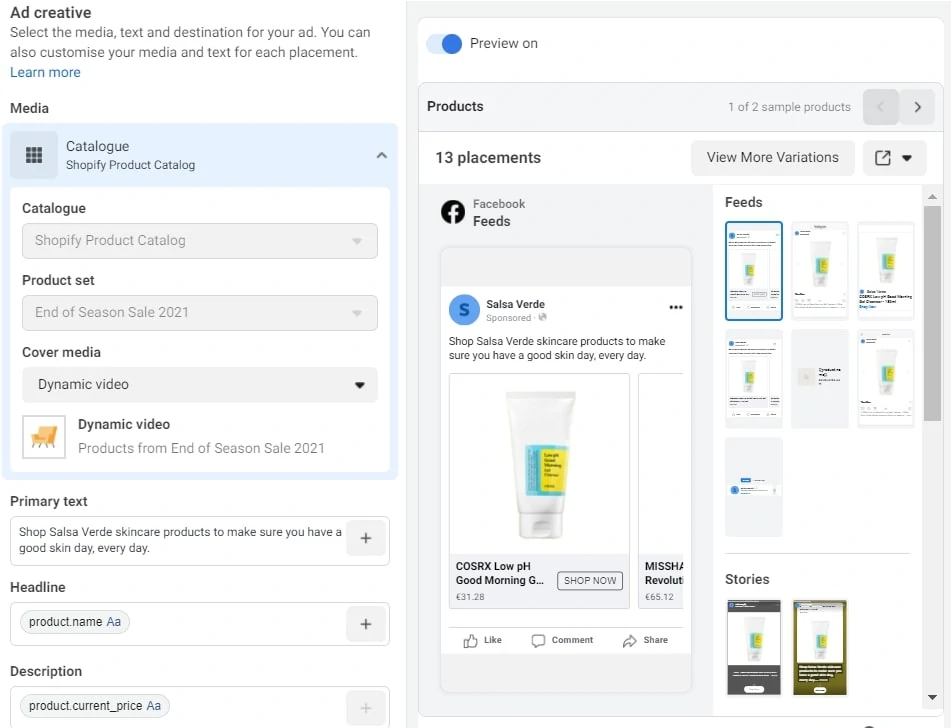Click the Comment speech bubble icon

(x=538, y=641)
